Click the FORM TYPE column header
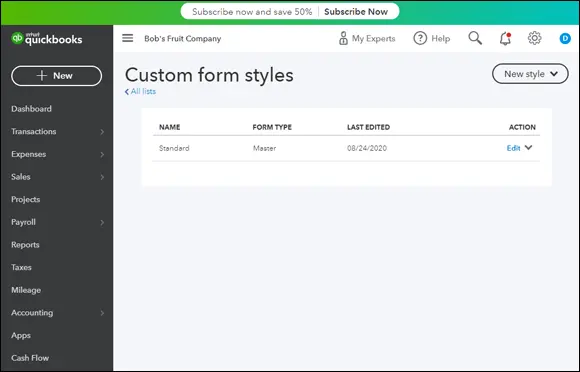The height and width of the screenshot is (372, 580). point(272,127)
